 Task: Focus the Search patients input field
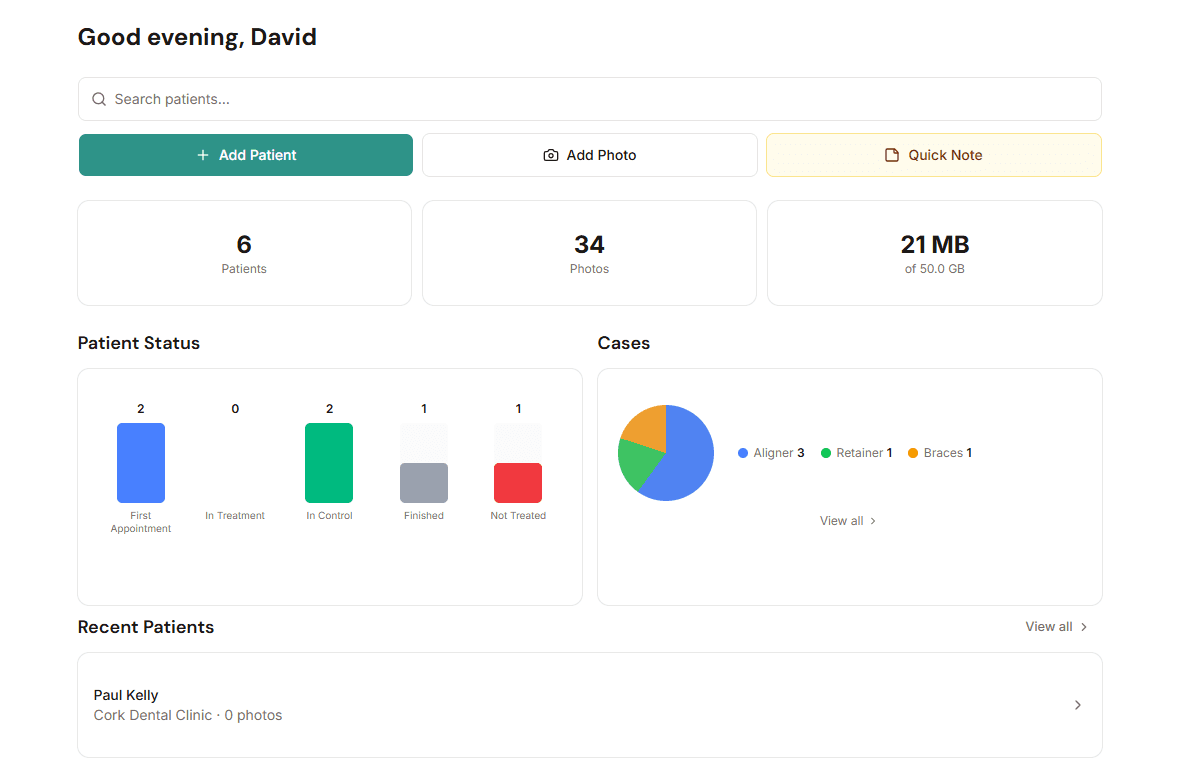pos(590,99)
